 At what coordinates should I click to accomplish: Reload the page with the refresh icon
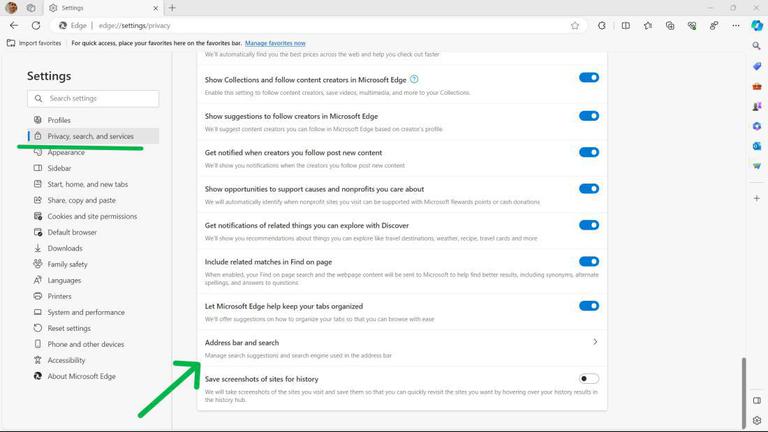pos(36,25)
